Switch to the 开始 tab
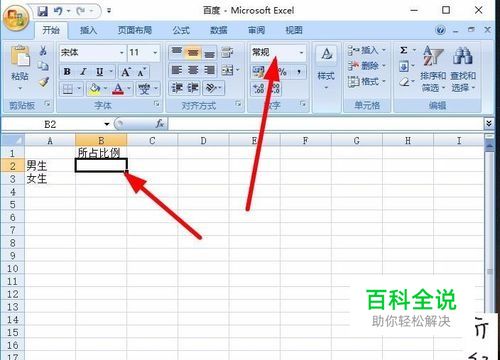Screen dimensions: 500x360 tap(51, 30)
